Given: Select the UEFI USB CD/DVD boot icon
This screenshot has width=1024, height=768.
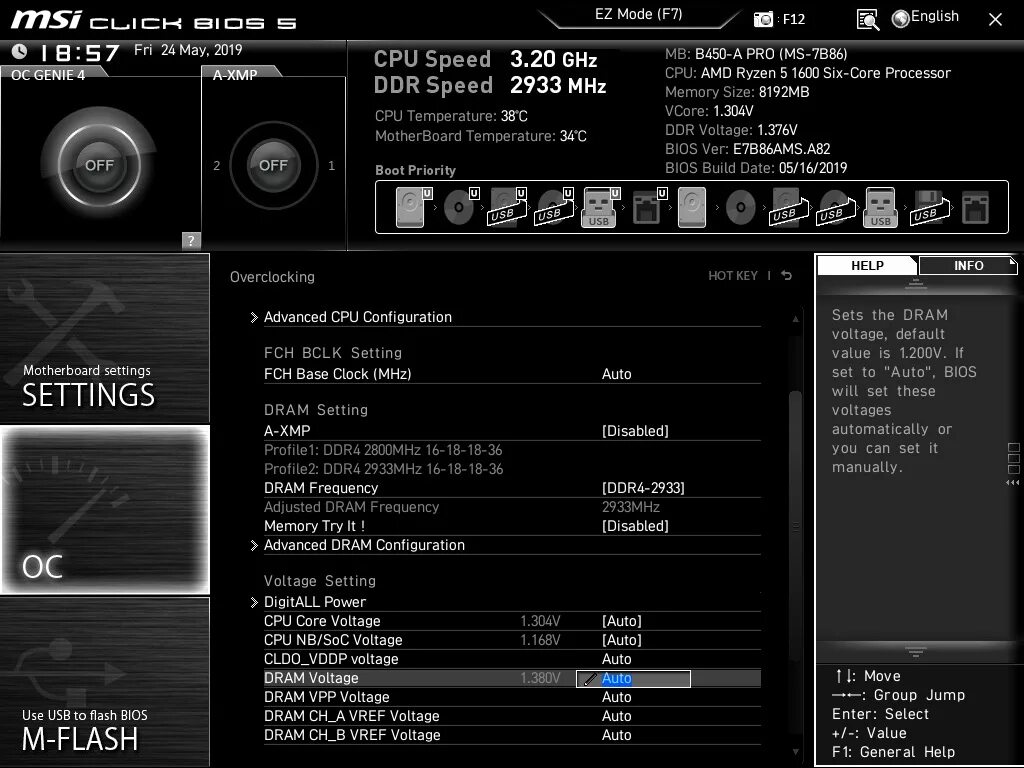Looking at the screenshot, I should pyautogui.click(x=554, y=207).
